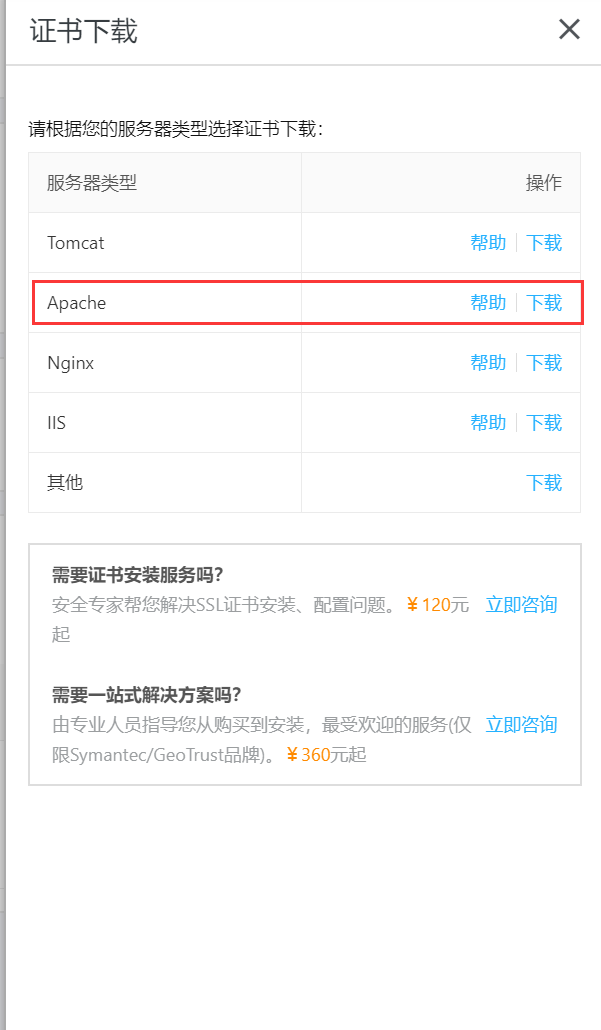
Task: Click 立即咨询 for certificate installation service
Action: click(519, 605)
